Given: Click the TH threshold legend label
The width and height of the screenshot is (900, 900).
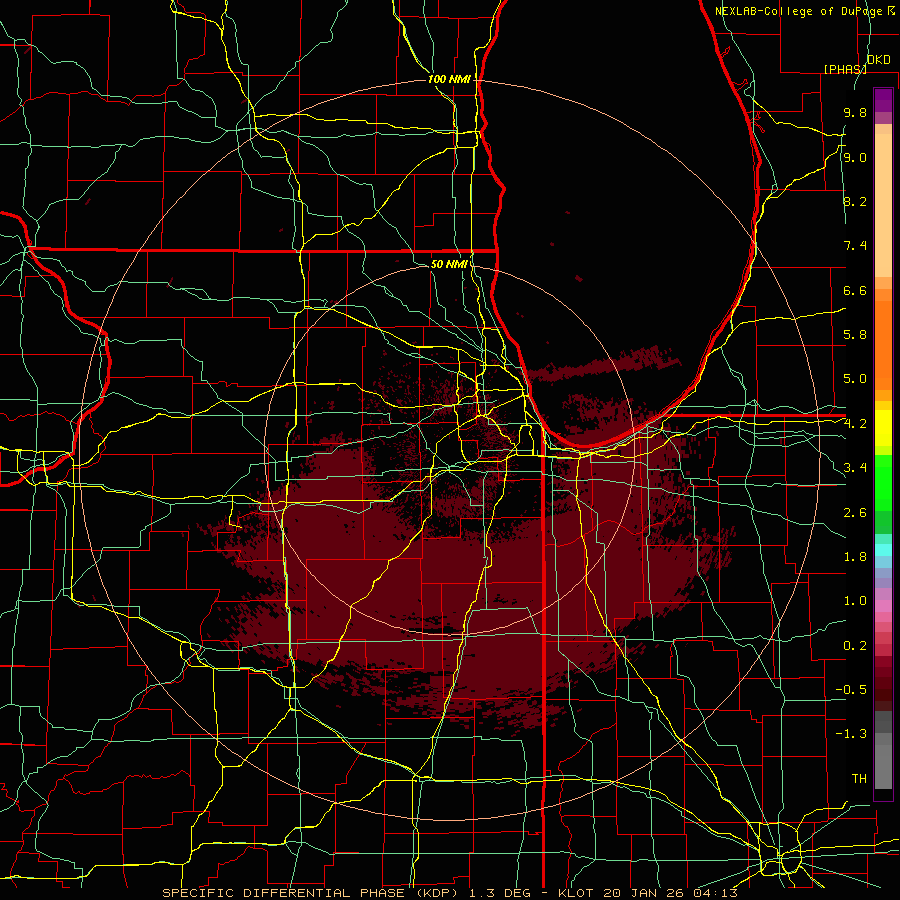Looking at the screenshot, I should [859, 779].
